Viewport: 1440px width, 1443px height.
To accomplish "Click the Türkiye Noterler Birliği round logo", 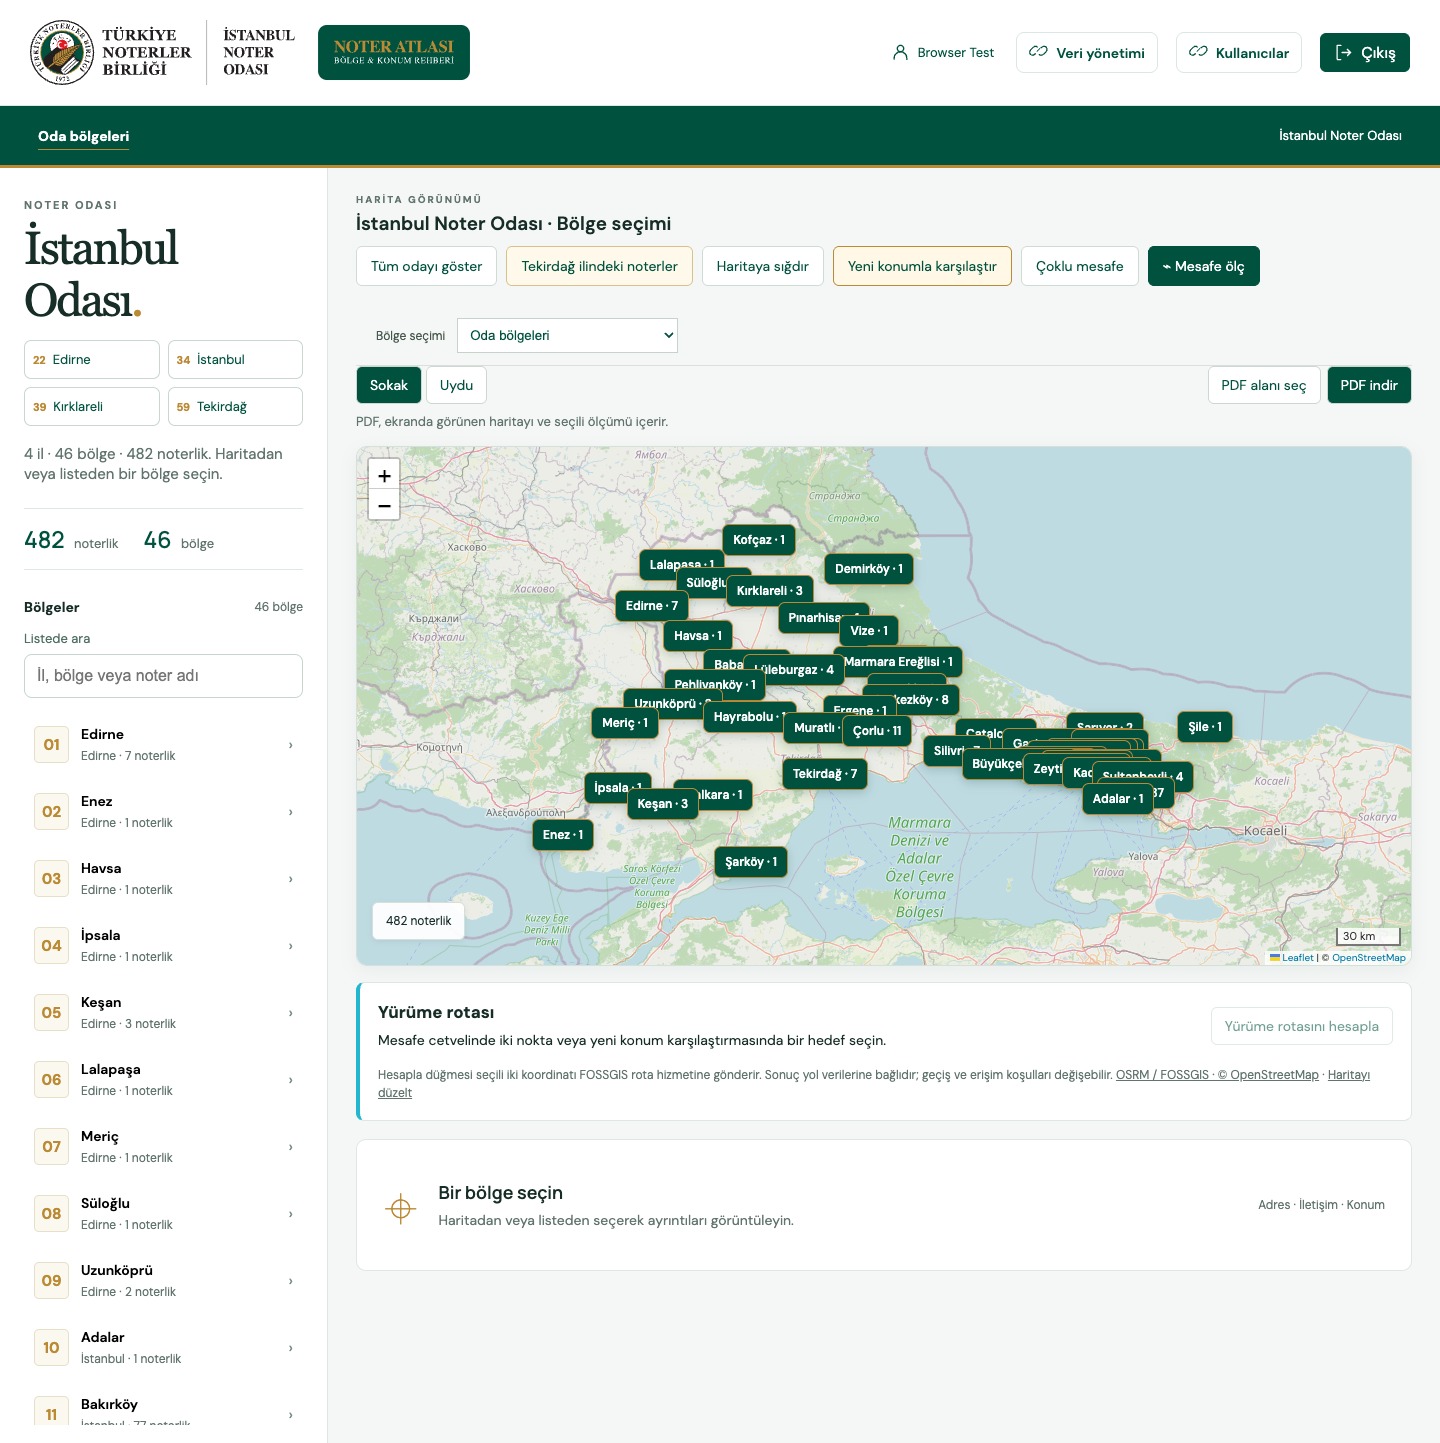I will 61,52.
